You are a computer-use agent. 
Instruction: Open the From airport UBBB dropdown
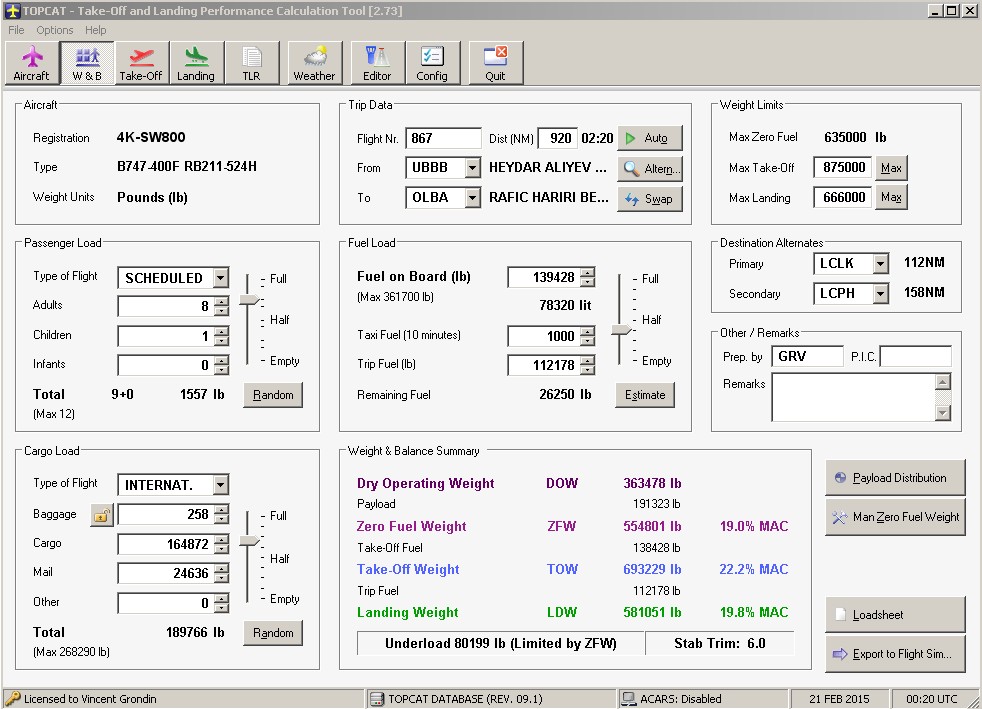tap(473, 168)
